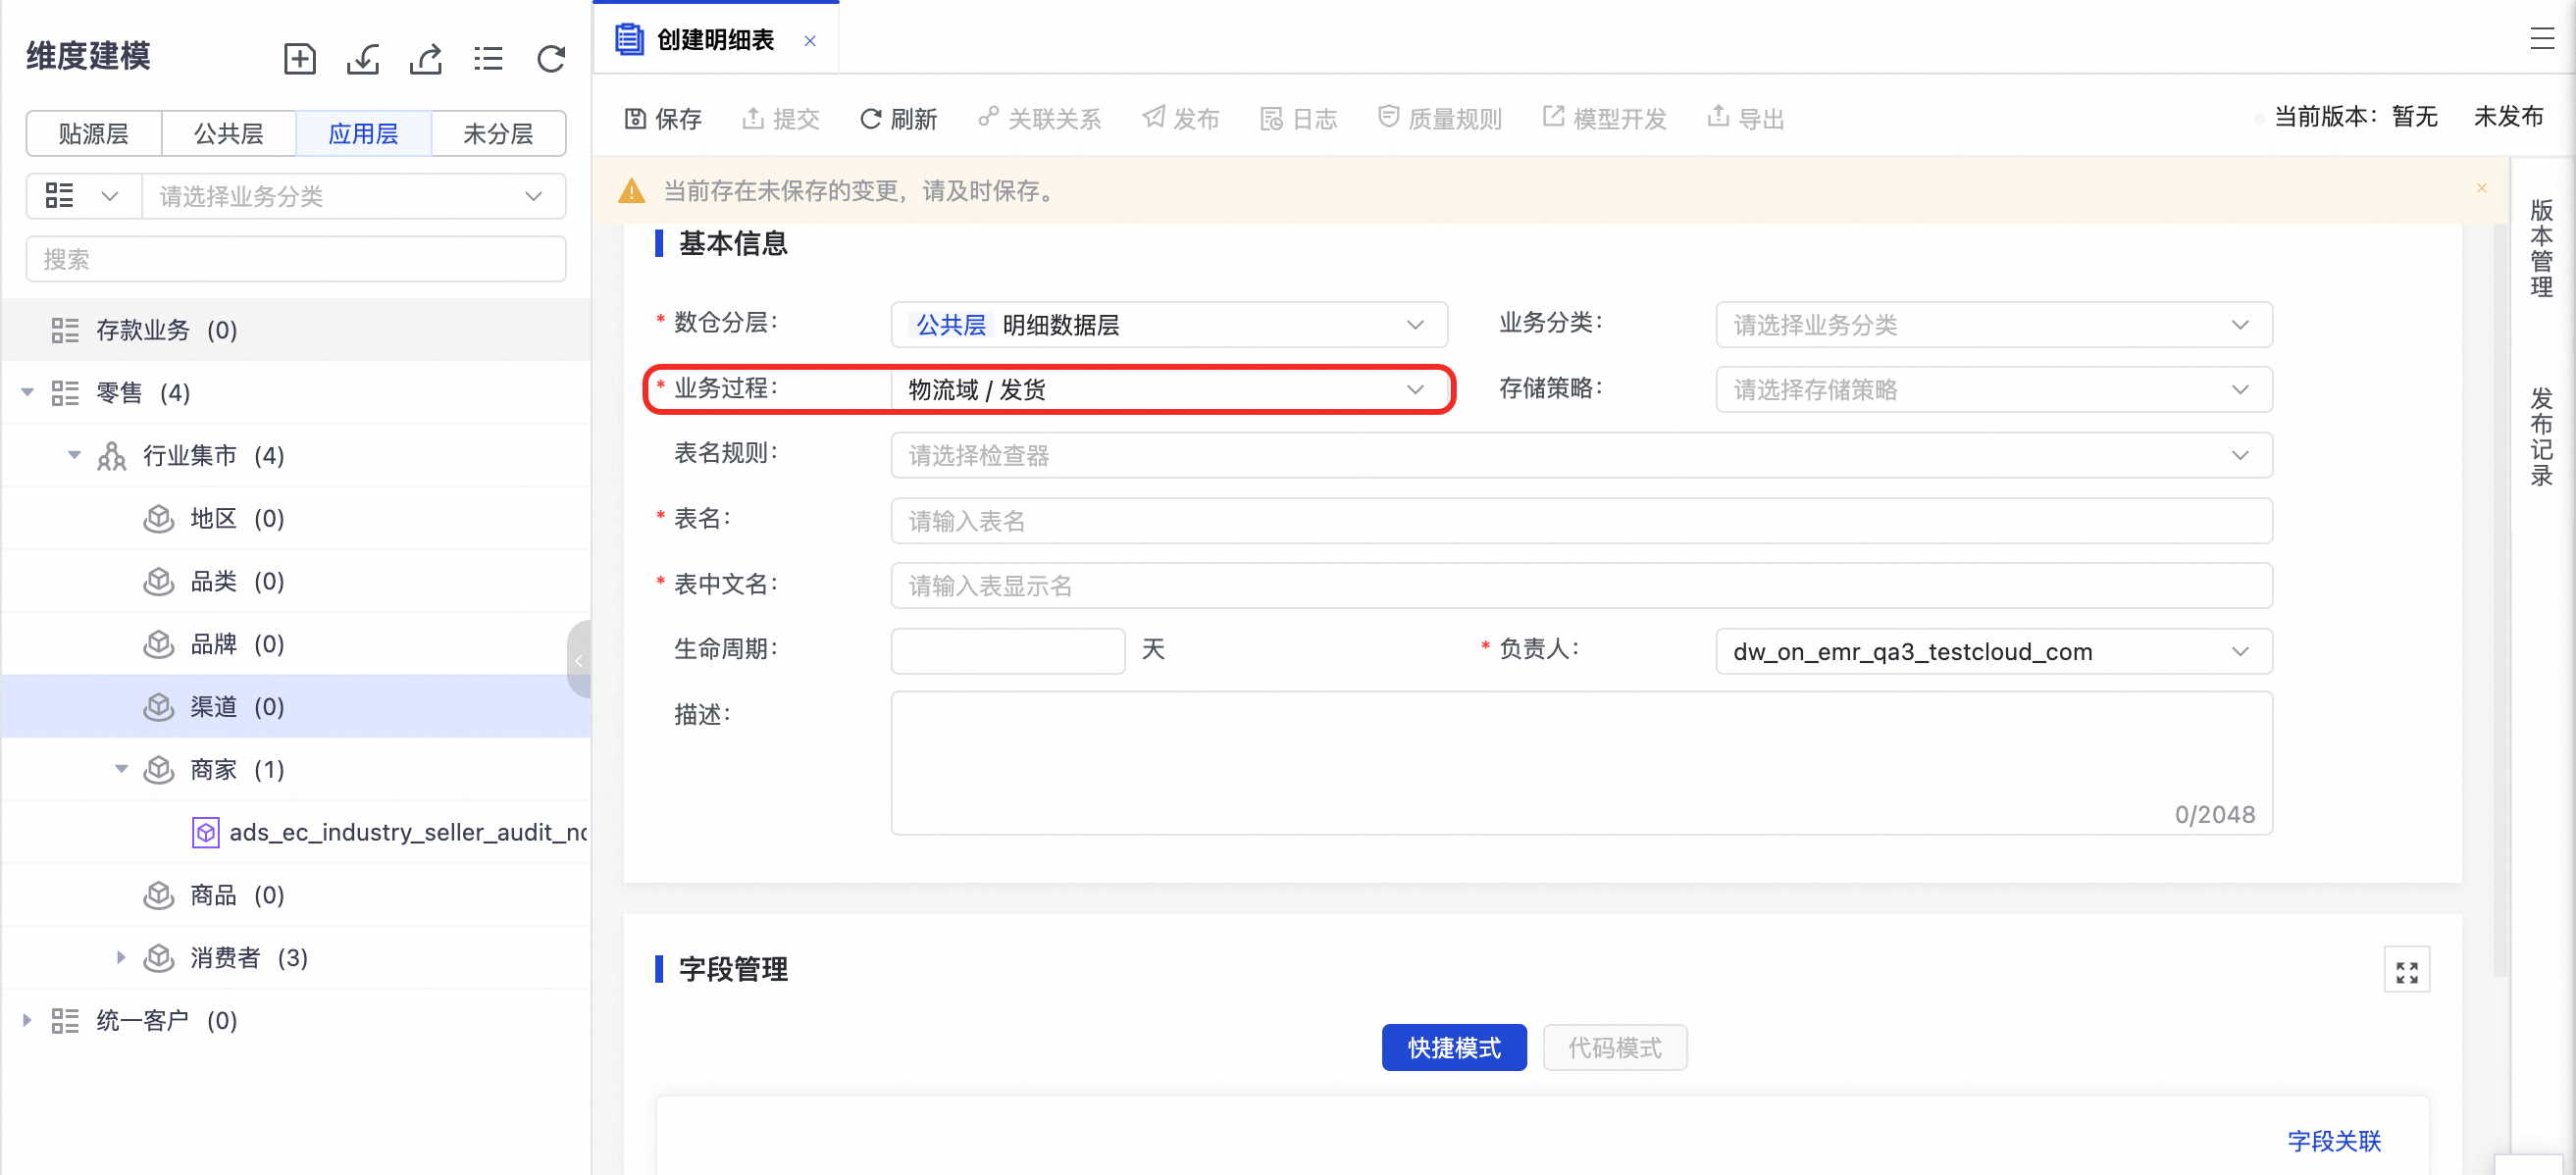Close the 创建明细表 tab
Screen dimensions: 2576x1175
click(810, 41)
